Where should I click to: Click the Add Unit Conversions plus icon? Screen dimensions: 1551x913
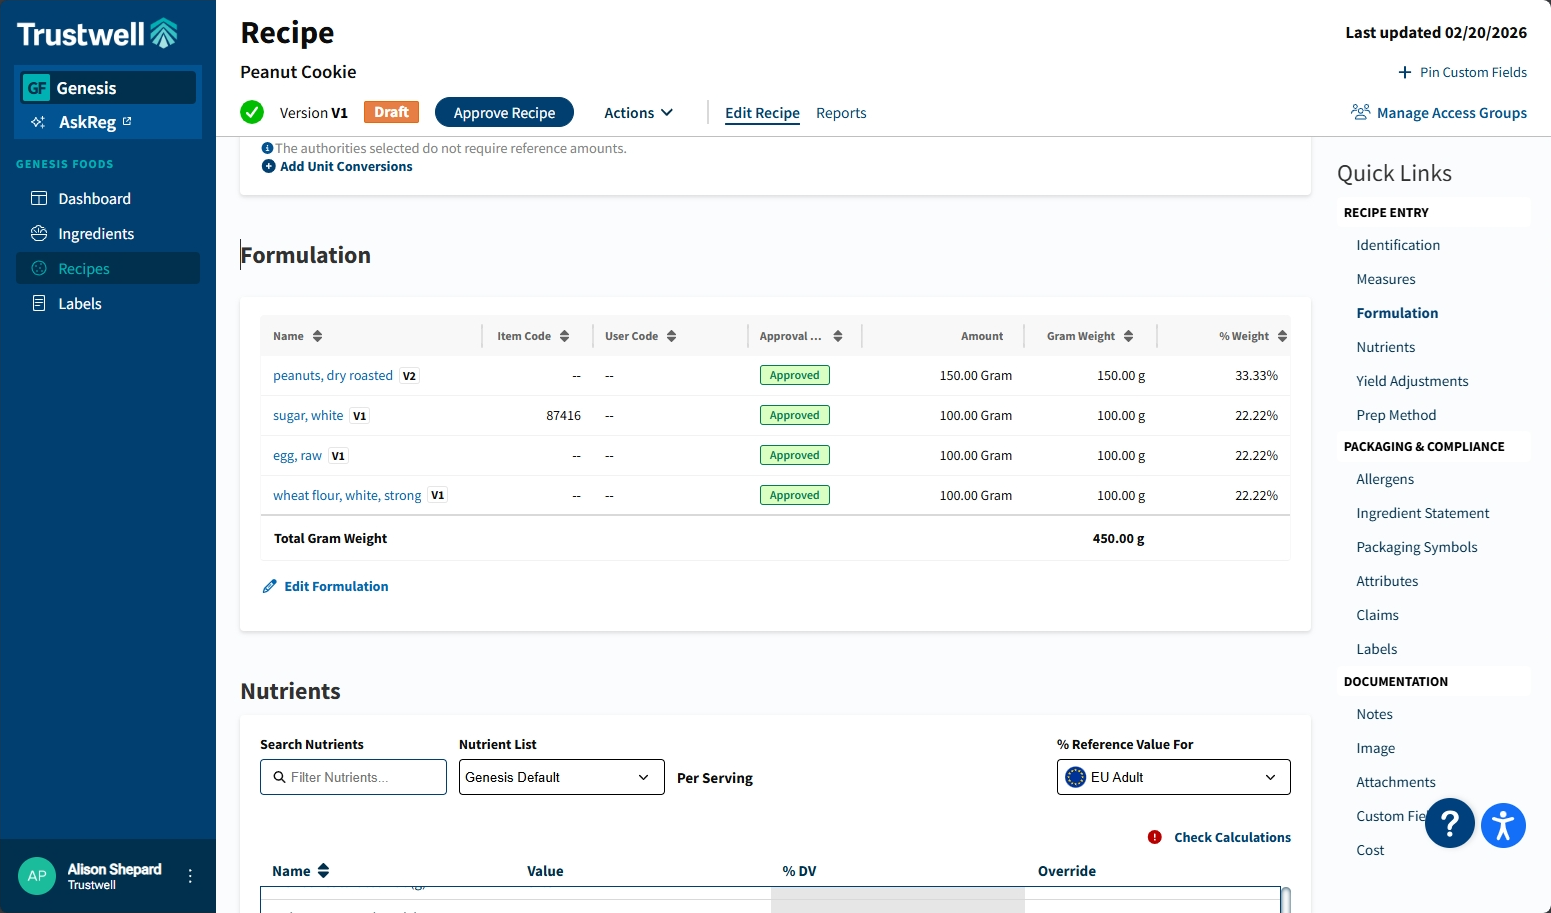(x=268, y=166)
